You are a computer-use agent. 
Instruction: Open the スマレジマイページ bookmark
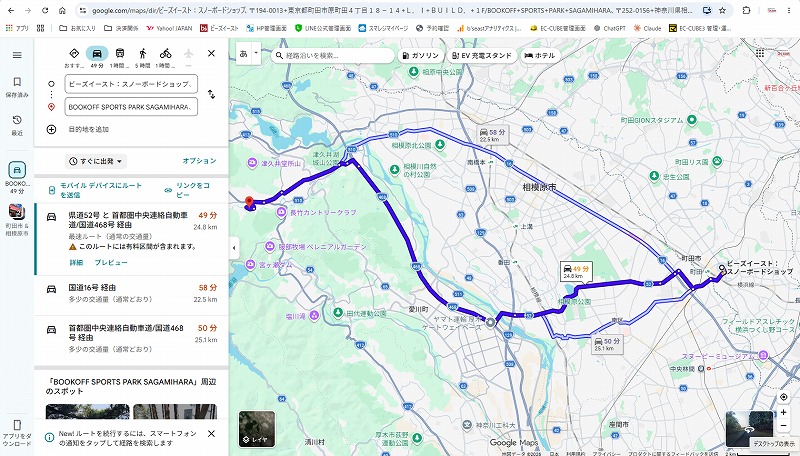383,28
